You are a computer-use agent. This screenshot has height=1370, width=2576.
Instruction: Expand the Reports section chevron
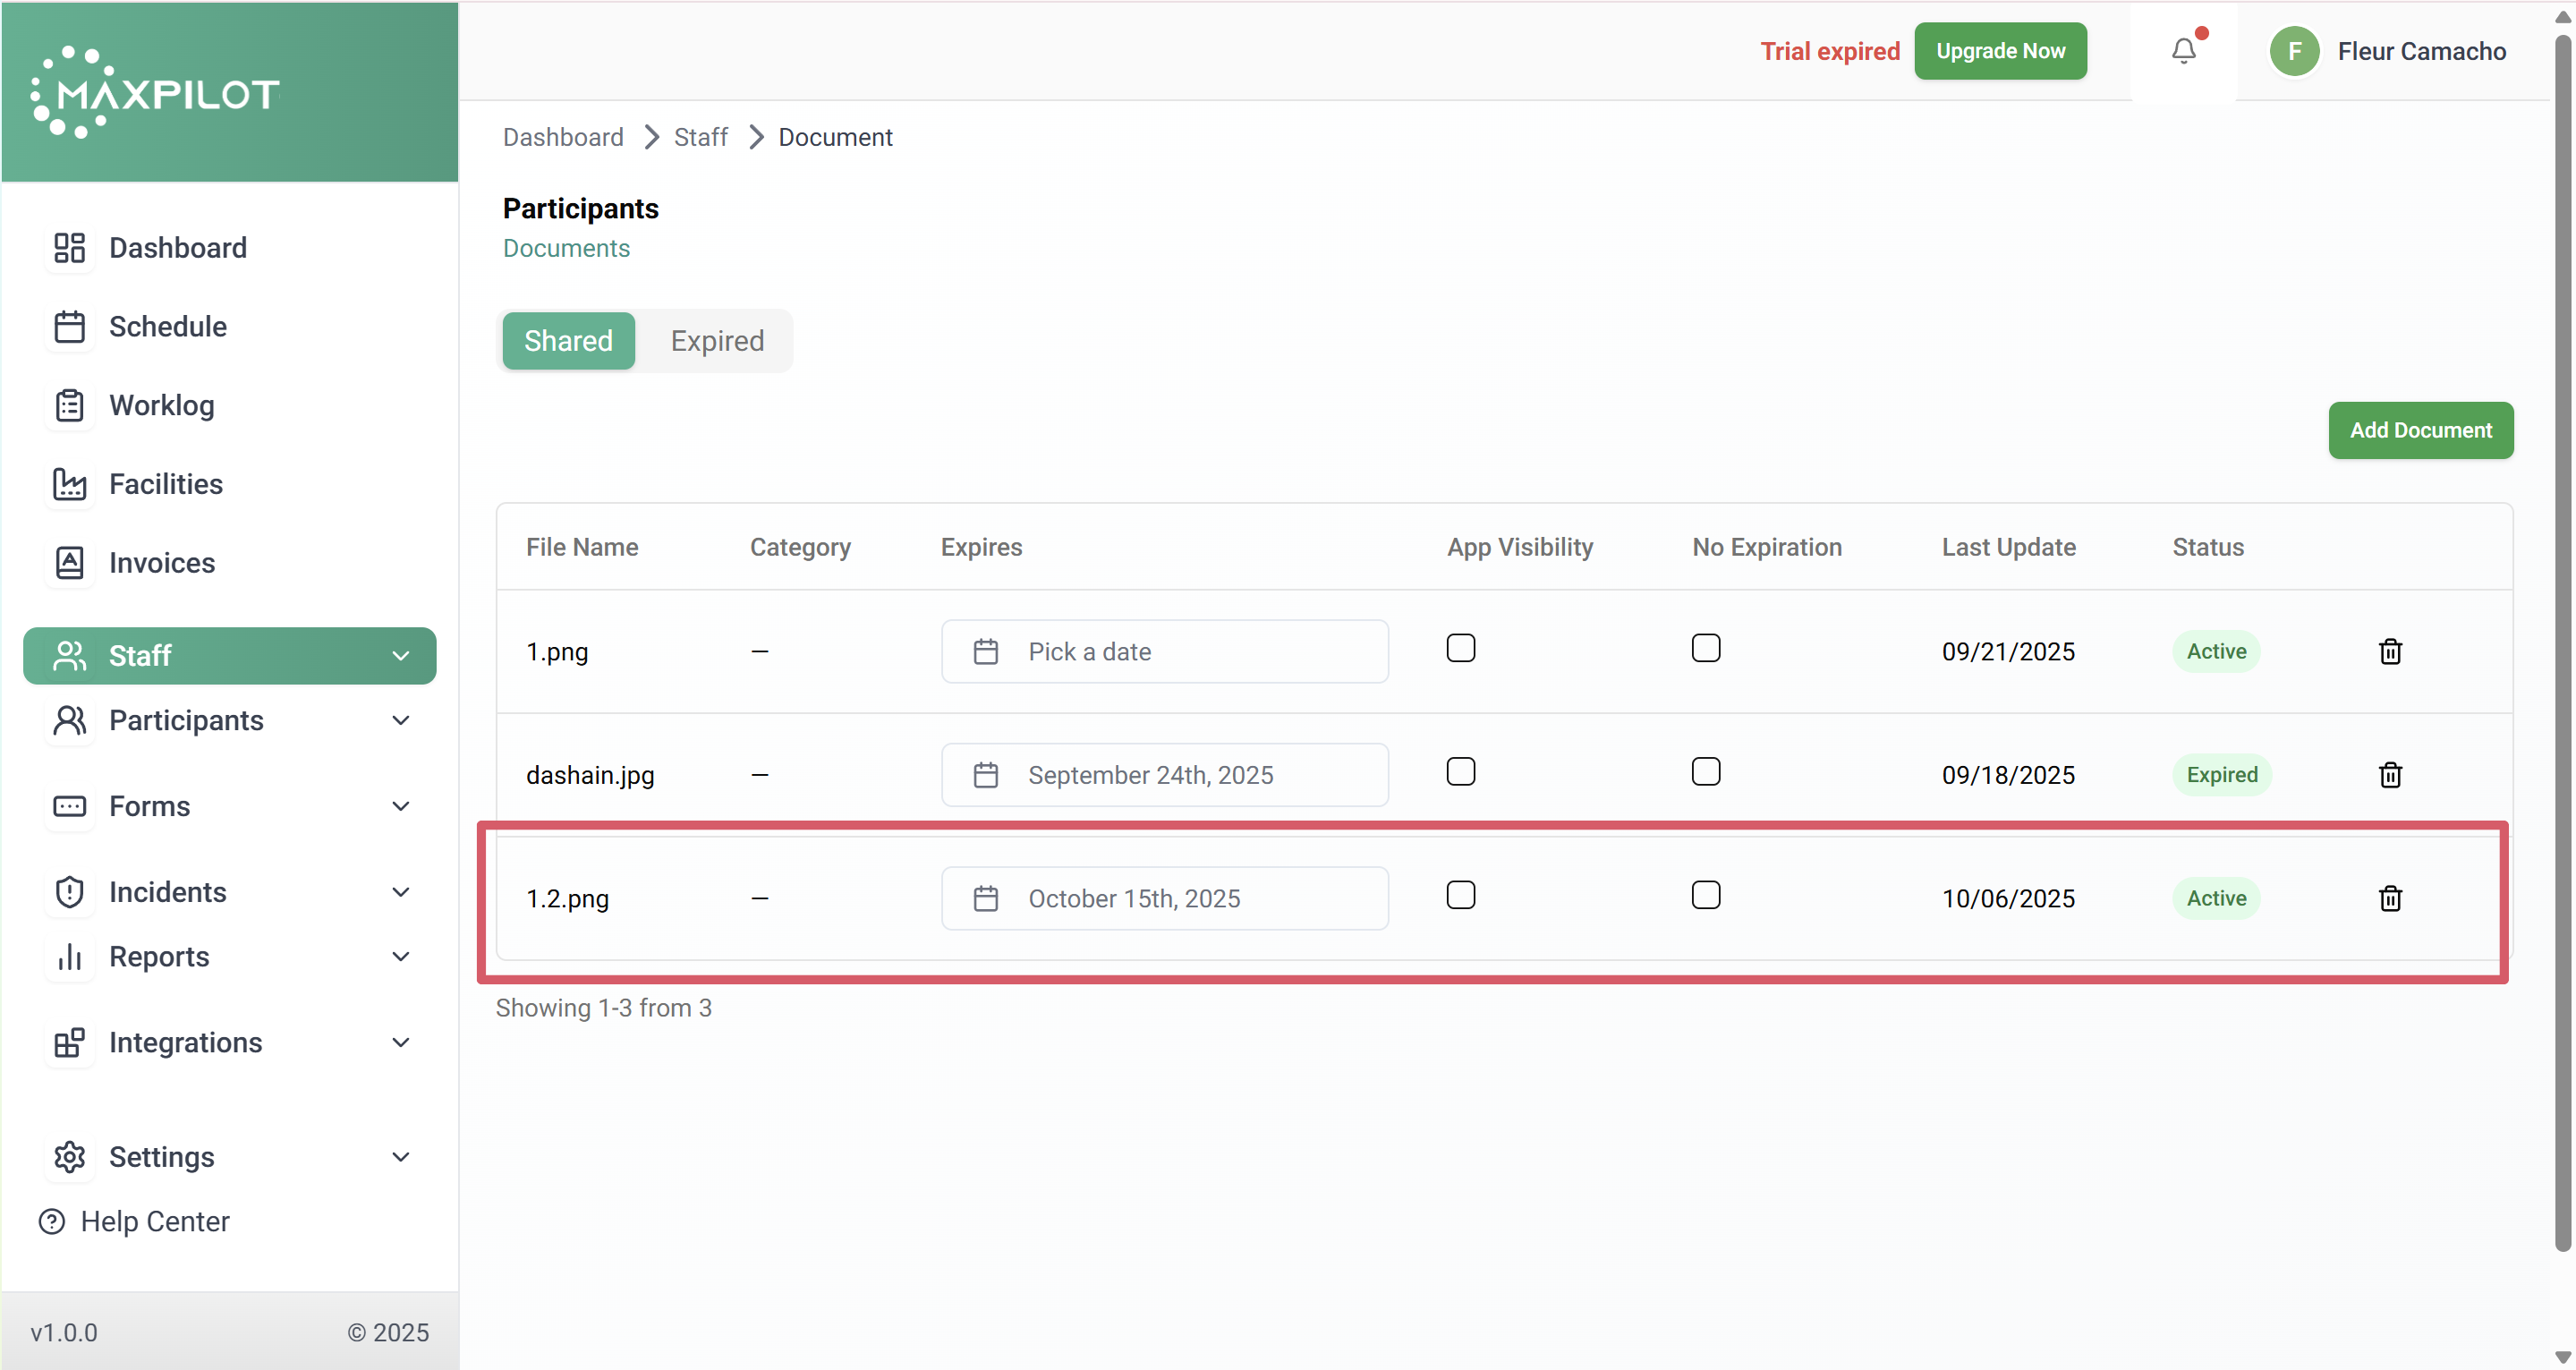click(400, 957)
